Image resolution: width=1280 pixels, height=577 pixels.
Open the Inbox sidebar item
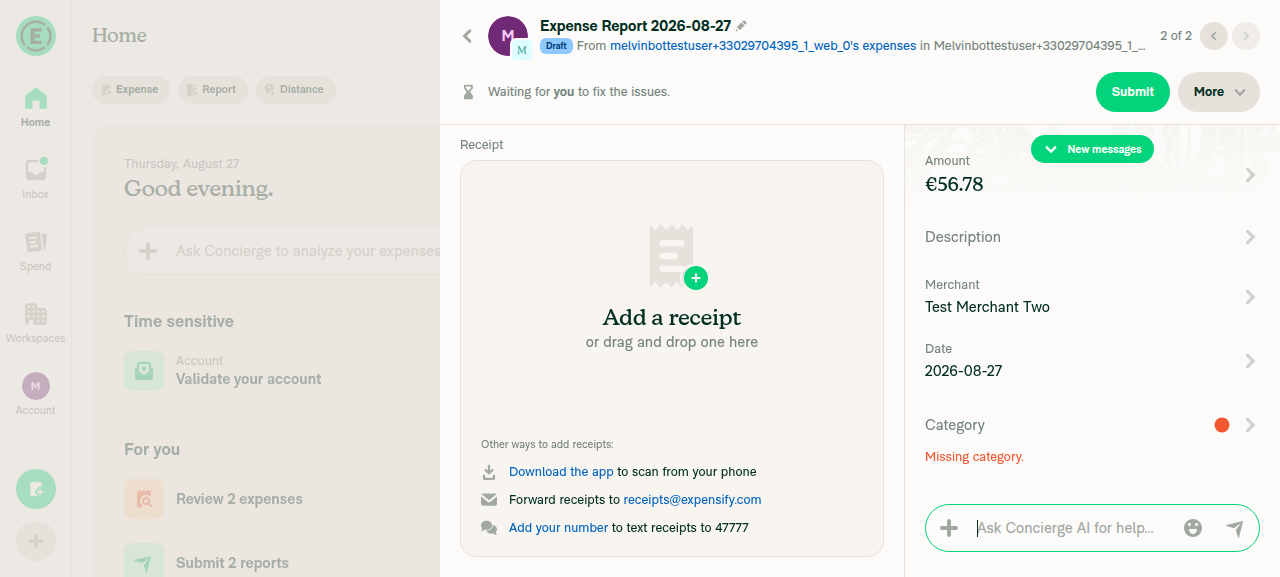[x=36, y=180]
